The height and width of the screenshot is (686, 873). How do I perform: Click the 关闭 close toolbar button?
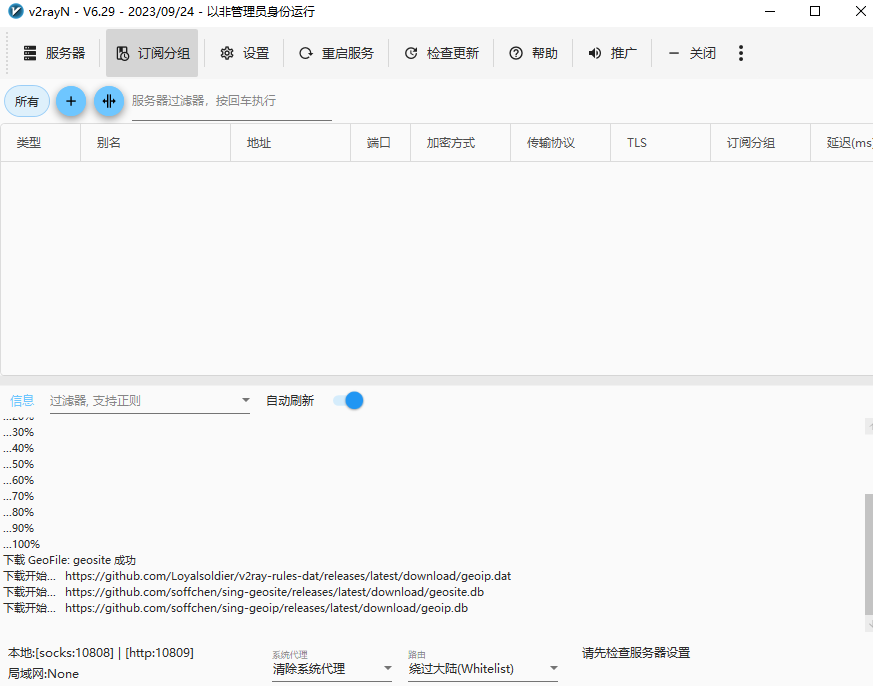[x=691, y=53]
